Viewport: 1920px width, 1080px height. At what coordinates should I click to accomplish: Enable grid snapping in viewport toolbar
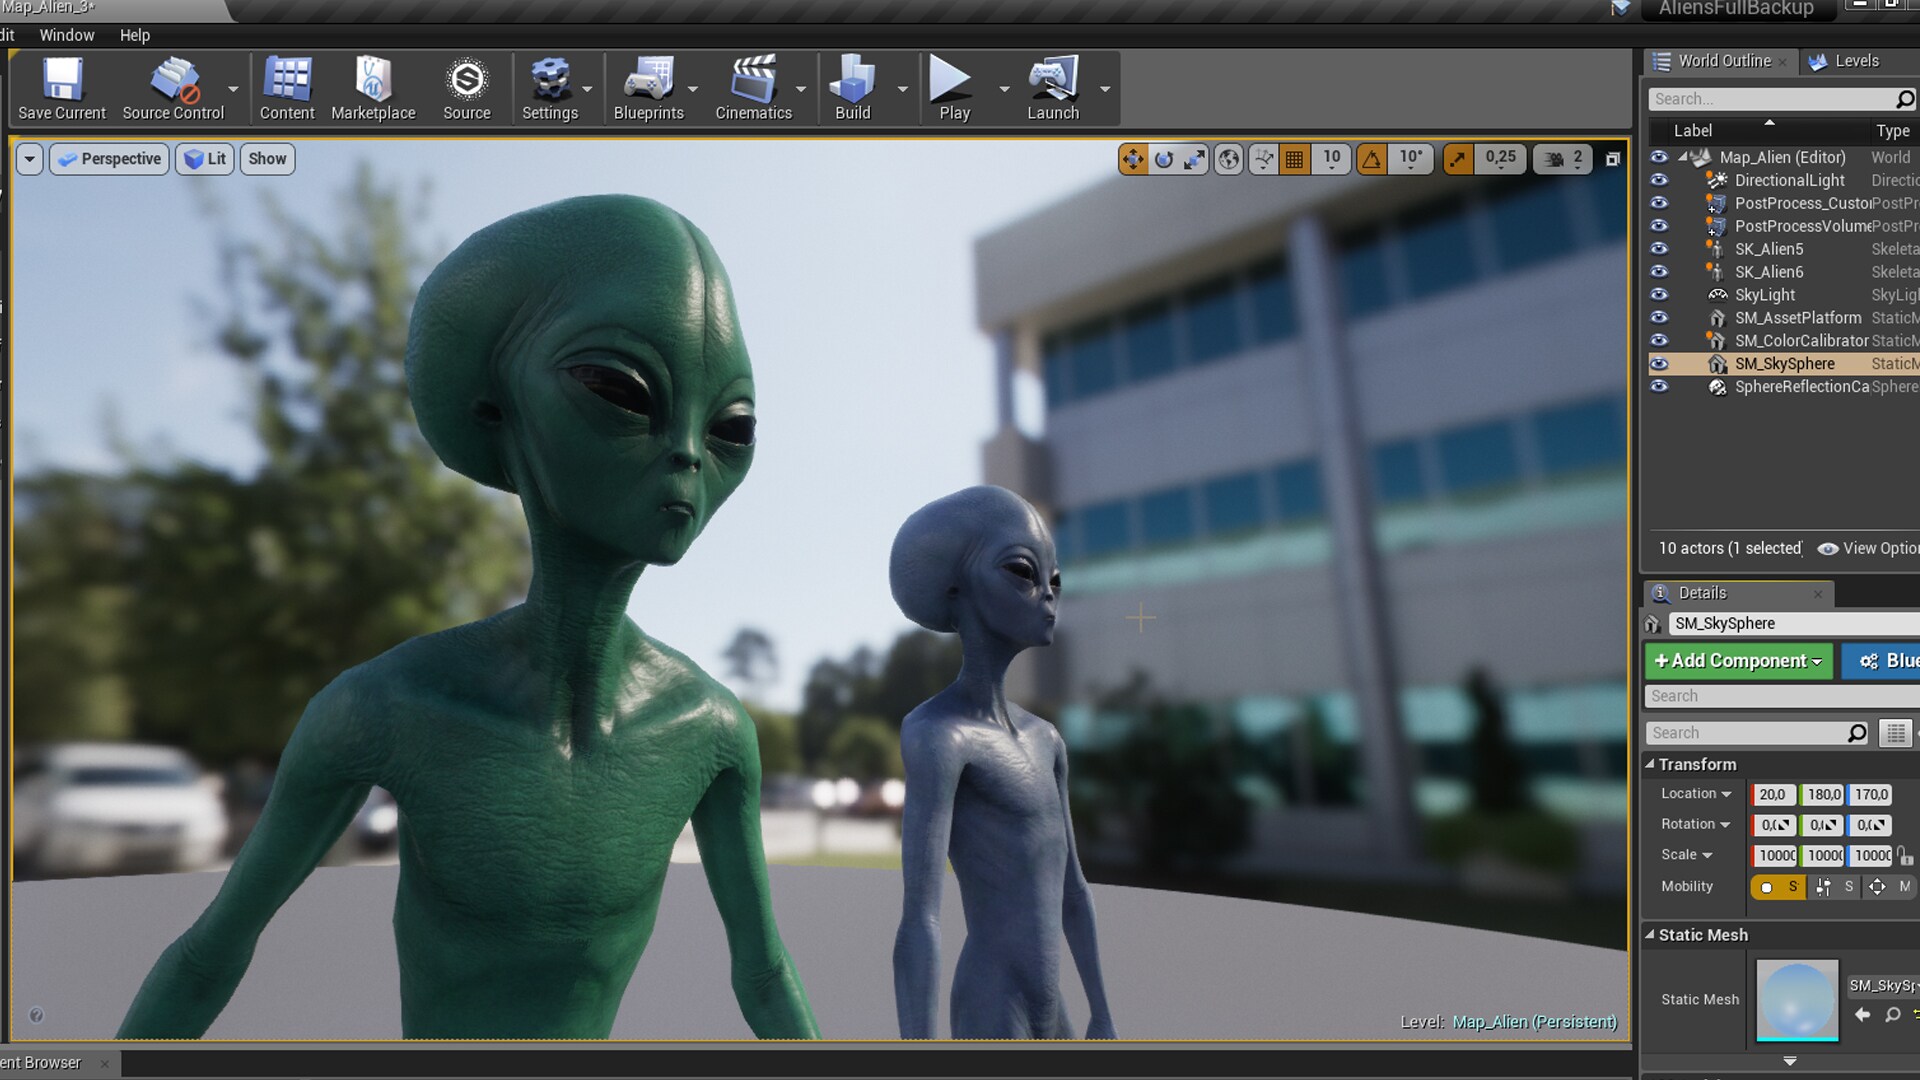pos(1294,159)
